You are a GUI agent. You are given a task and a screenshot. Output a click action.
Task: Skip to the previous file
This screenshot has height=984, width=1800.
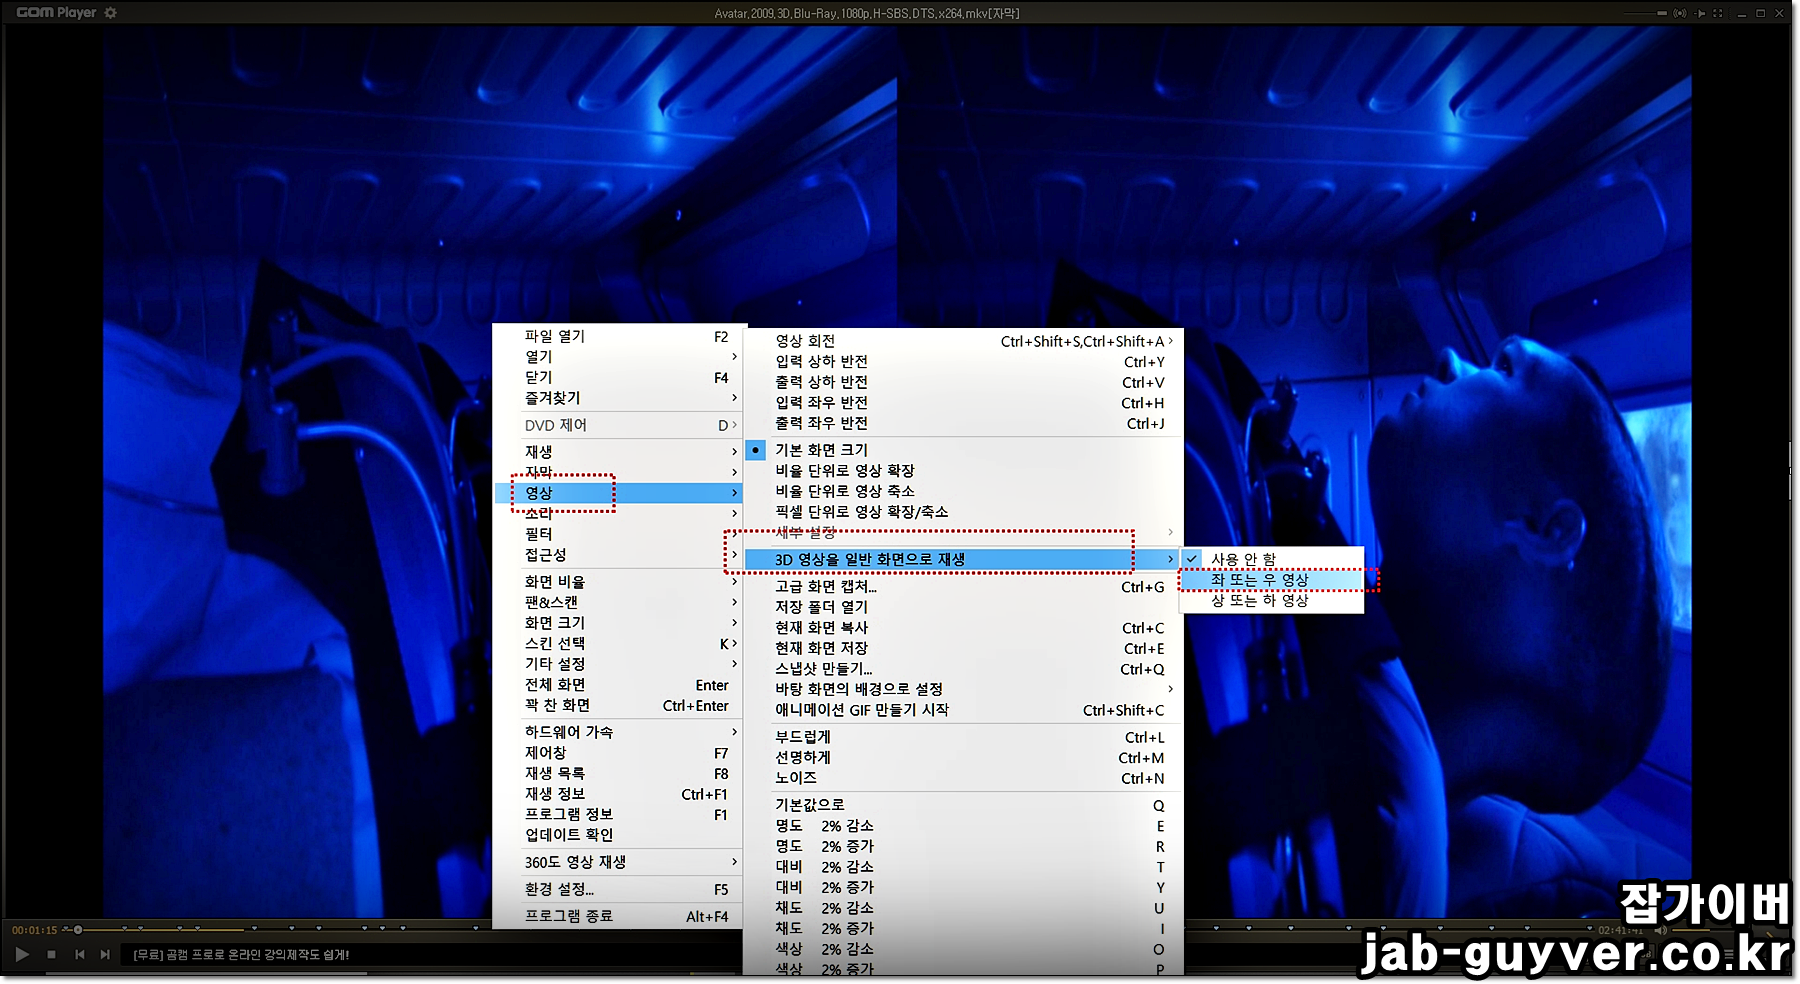pyautogui.click(x=80, y=954)
